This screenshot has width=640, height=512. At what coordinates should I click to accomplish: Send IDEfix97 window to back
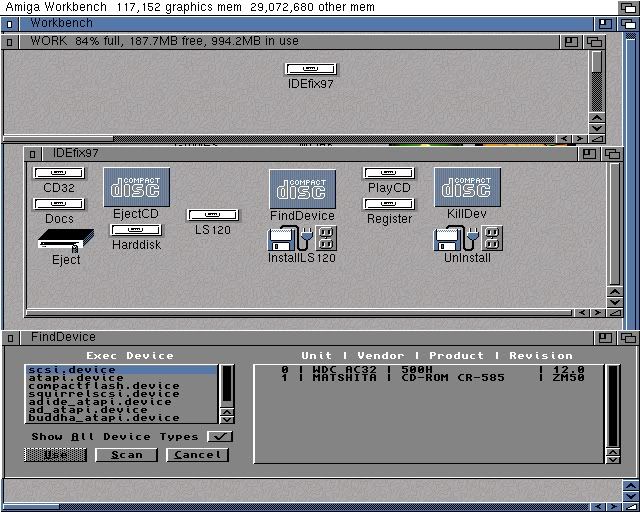click(x=613, y=154)
